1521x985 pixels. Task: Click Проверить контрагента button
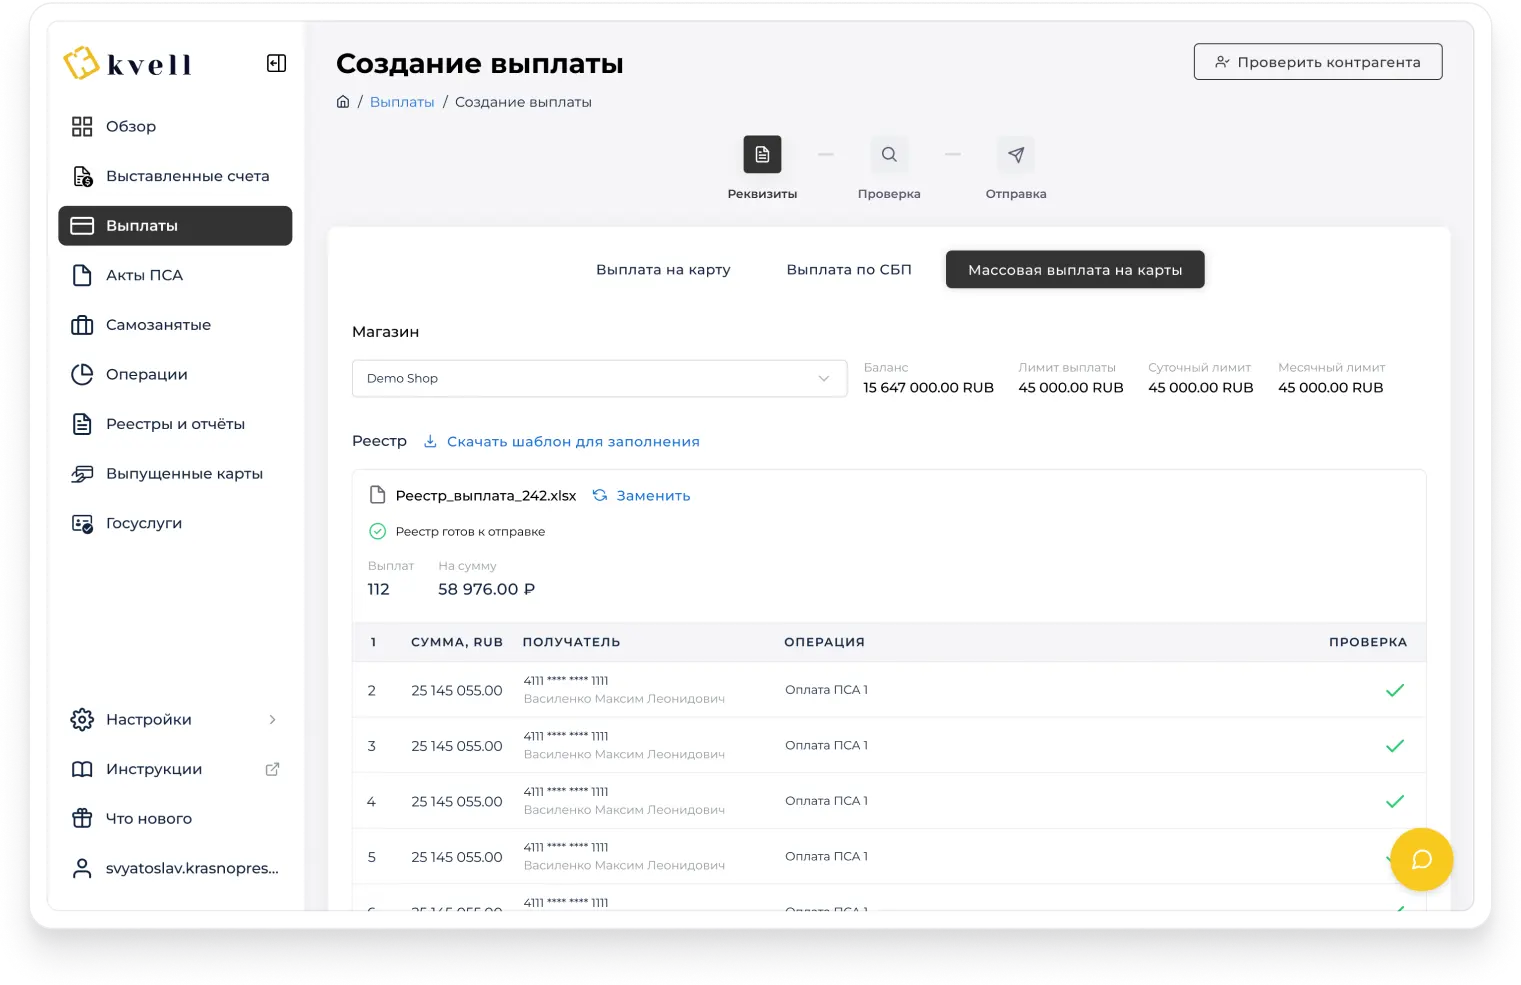point(1317,62)
